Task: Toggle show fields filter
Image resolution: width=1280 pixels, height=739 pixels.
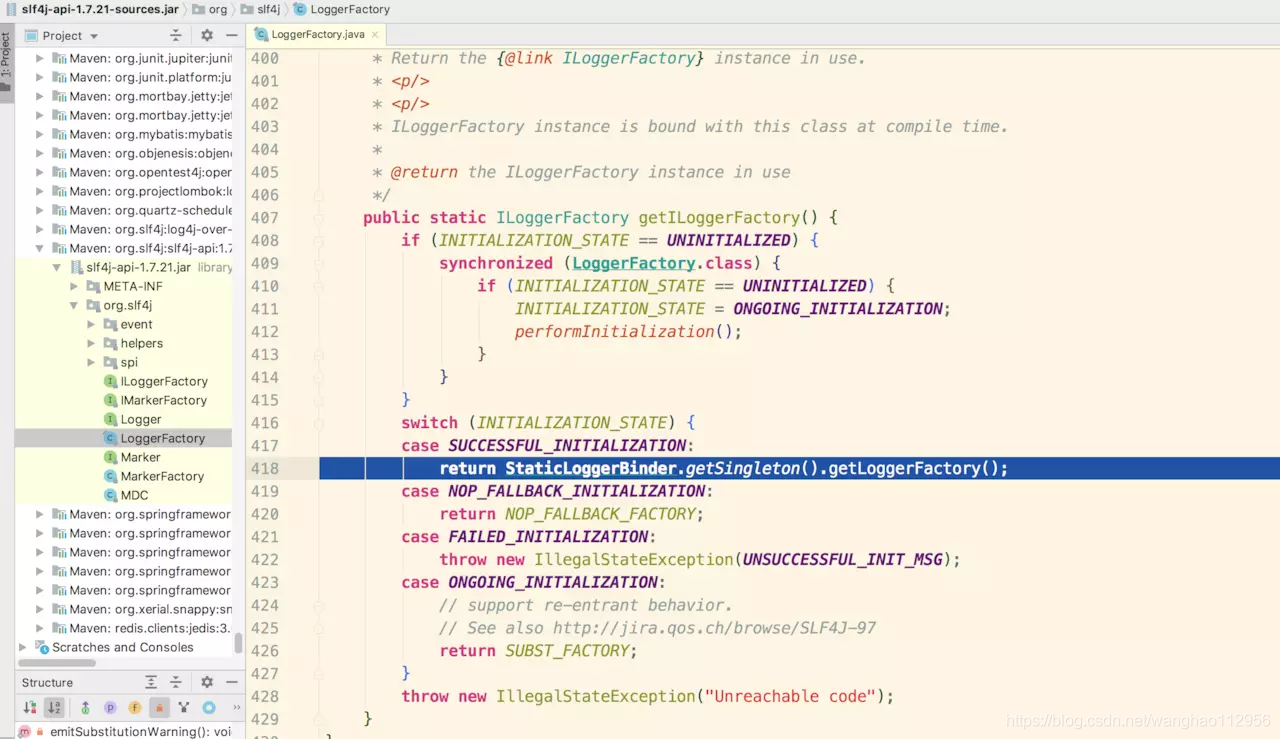Action: pos(134,707)
